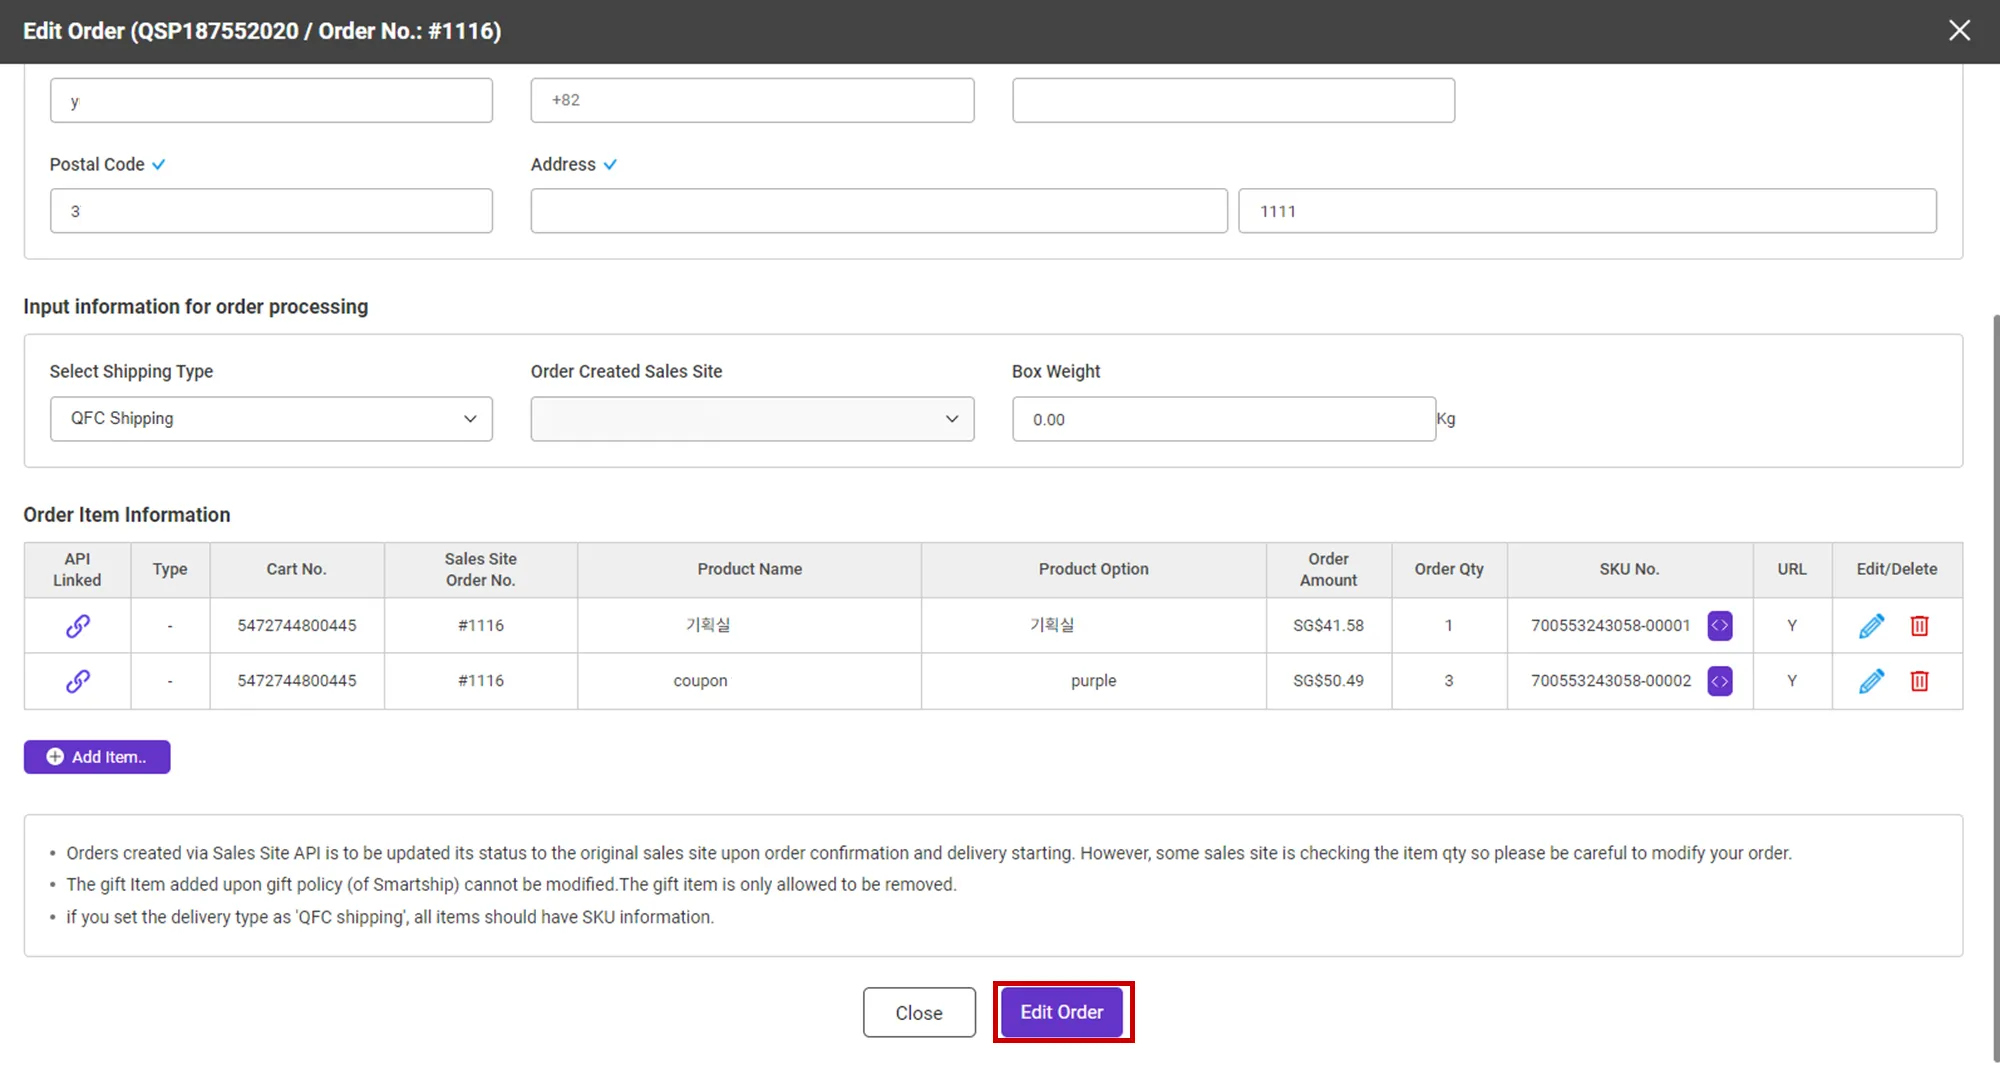Viewport: 2000px width, 1065px height.
Task: Open the Select Shipping Type dropdown
Action: tap(271, 419)
